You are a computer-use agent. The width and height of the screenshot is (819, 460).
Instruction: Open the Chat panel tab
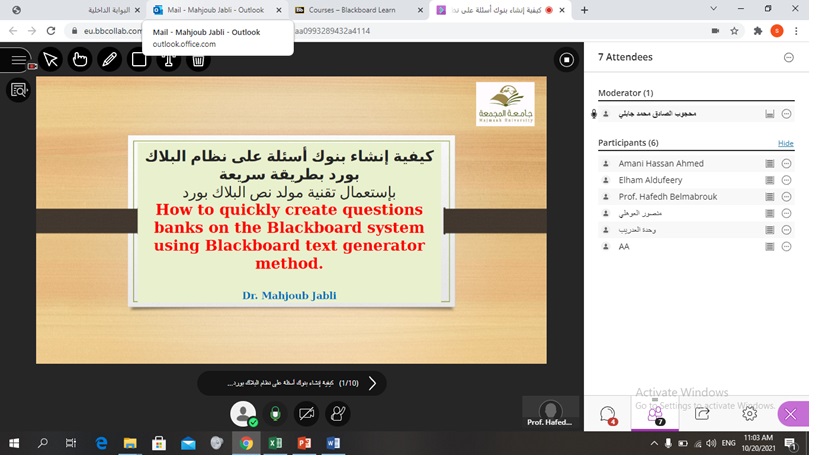coord(608,415)
